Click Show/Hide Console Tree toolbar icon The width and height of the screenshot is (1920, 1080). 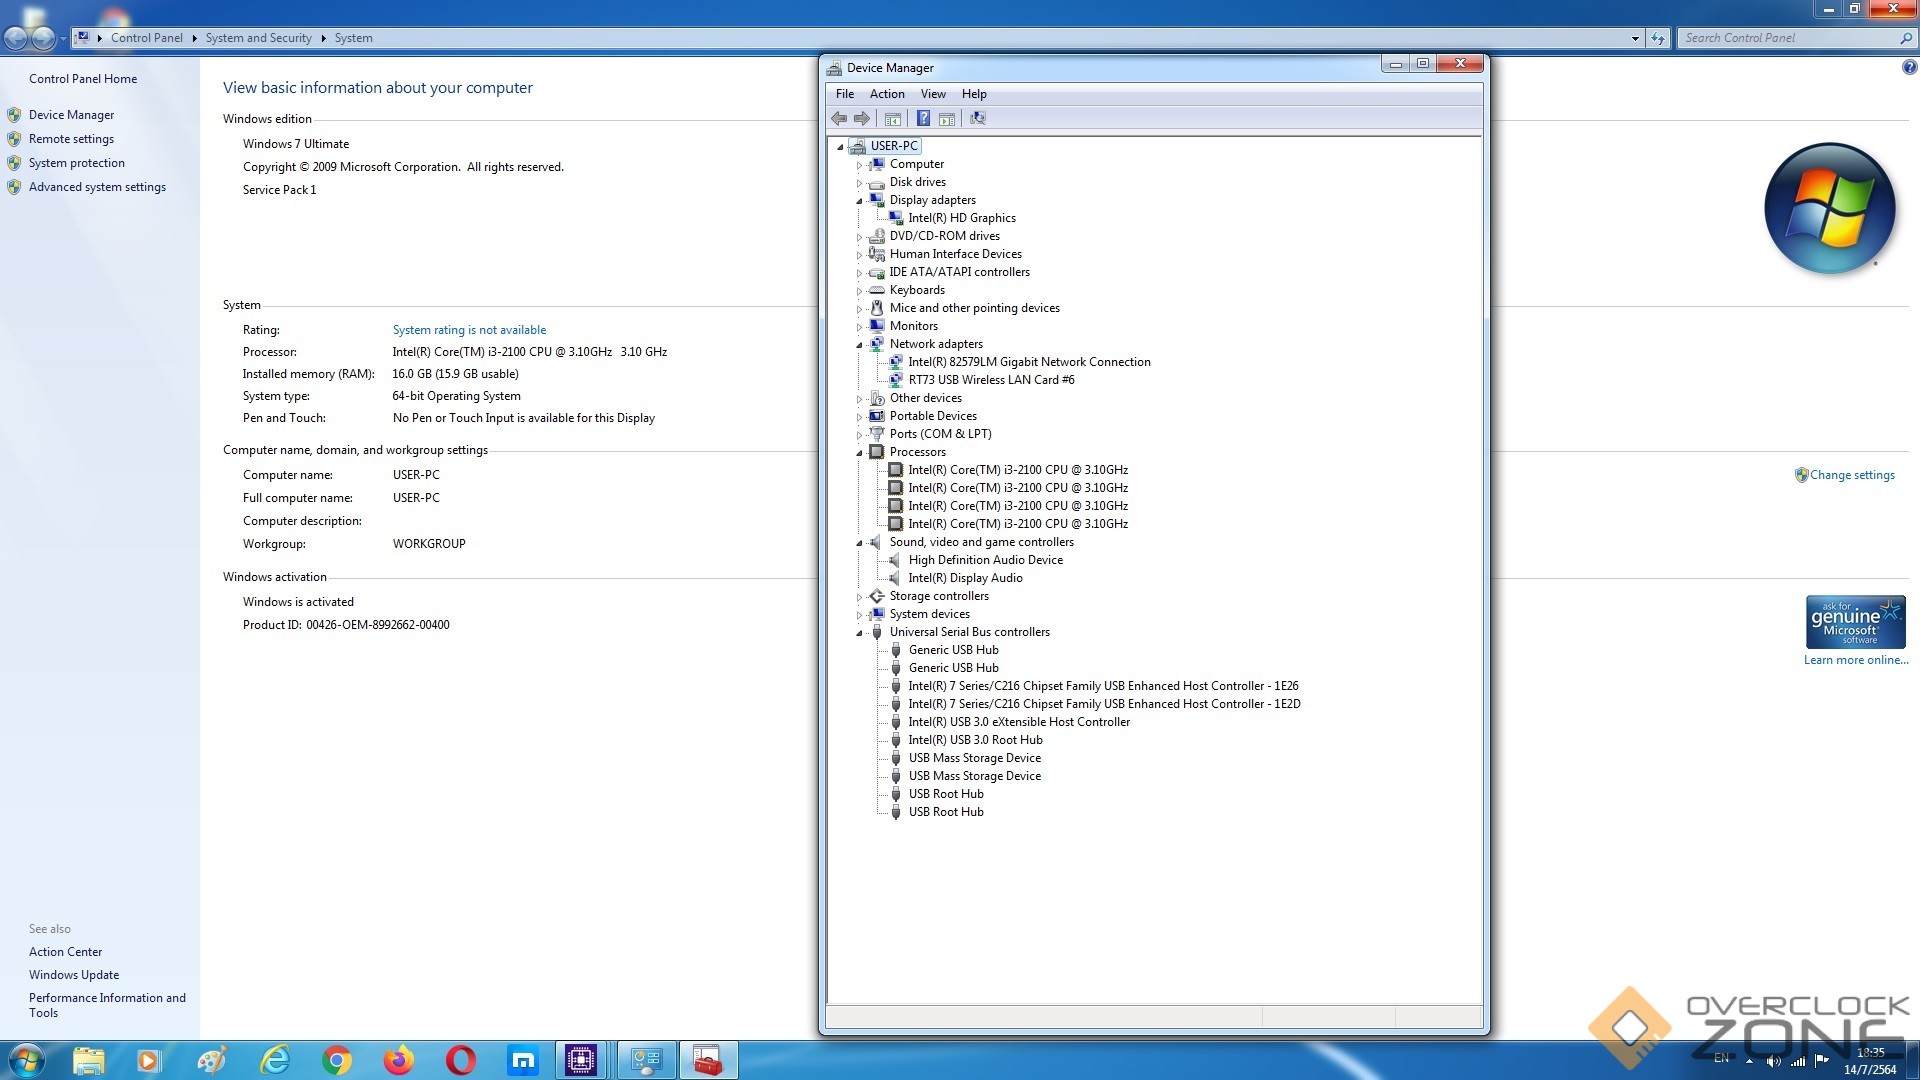[893, 118]
